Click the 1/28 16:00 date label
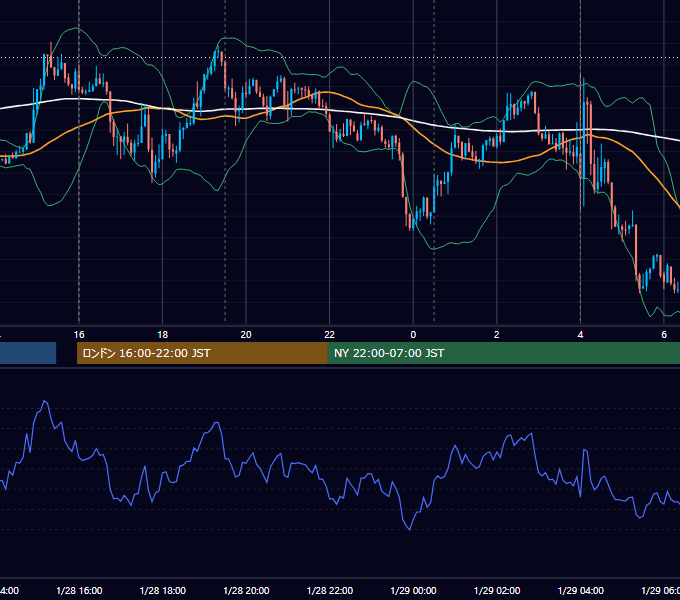The width and height of the screenshot is (680, 600). tap(79, 590)
